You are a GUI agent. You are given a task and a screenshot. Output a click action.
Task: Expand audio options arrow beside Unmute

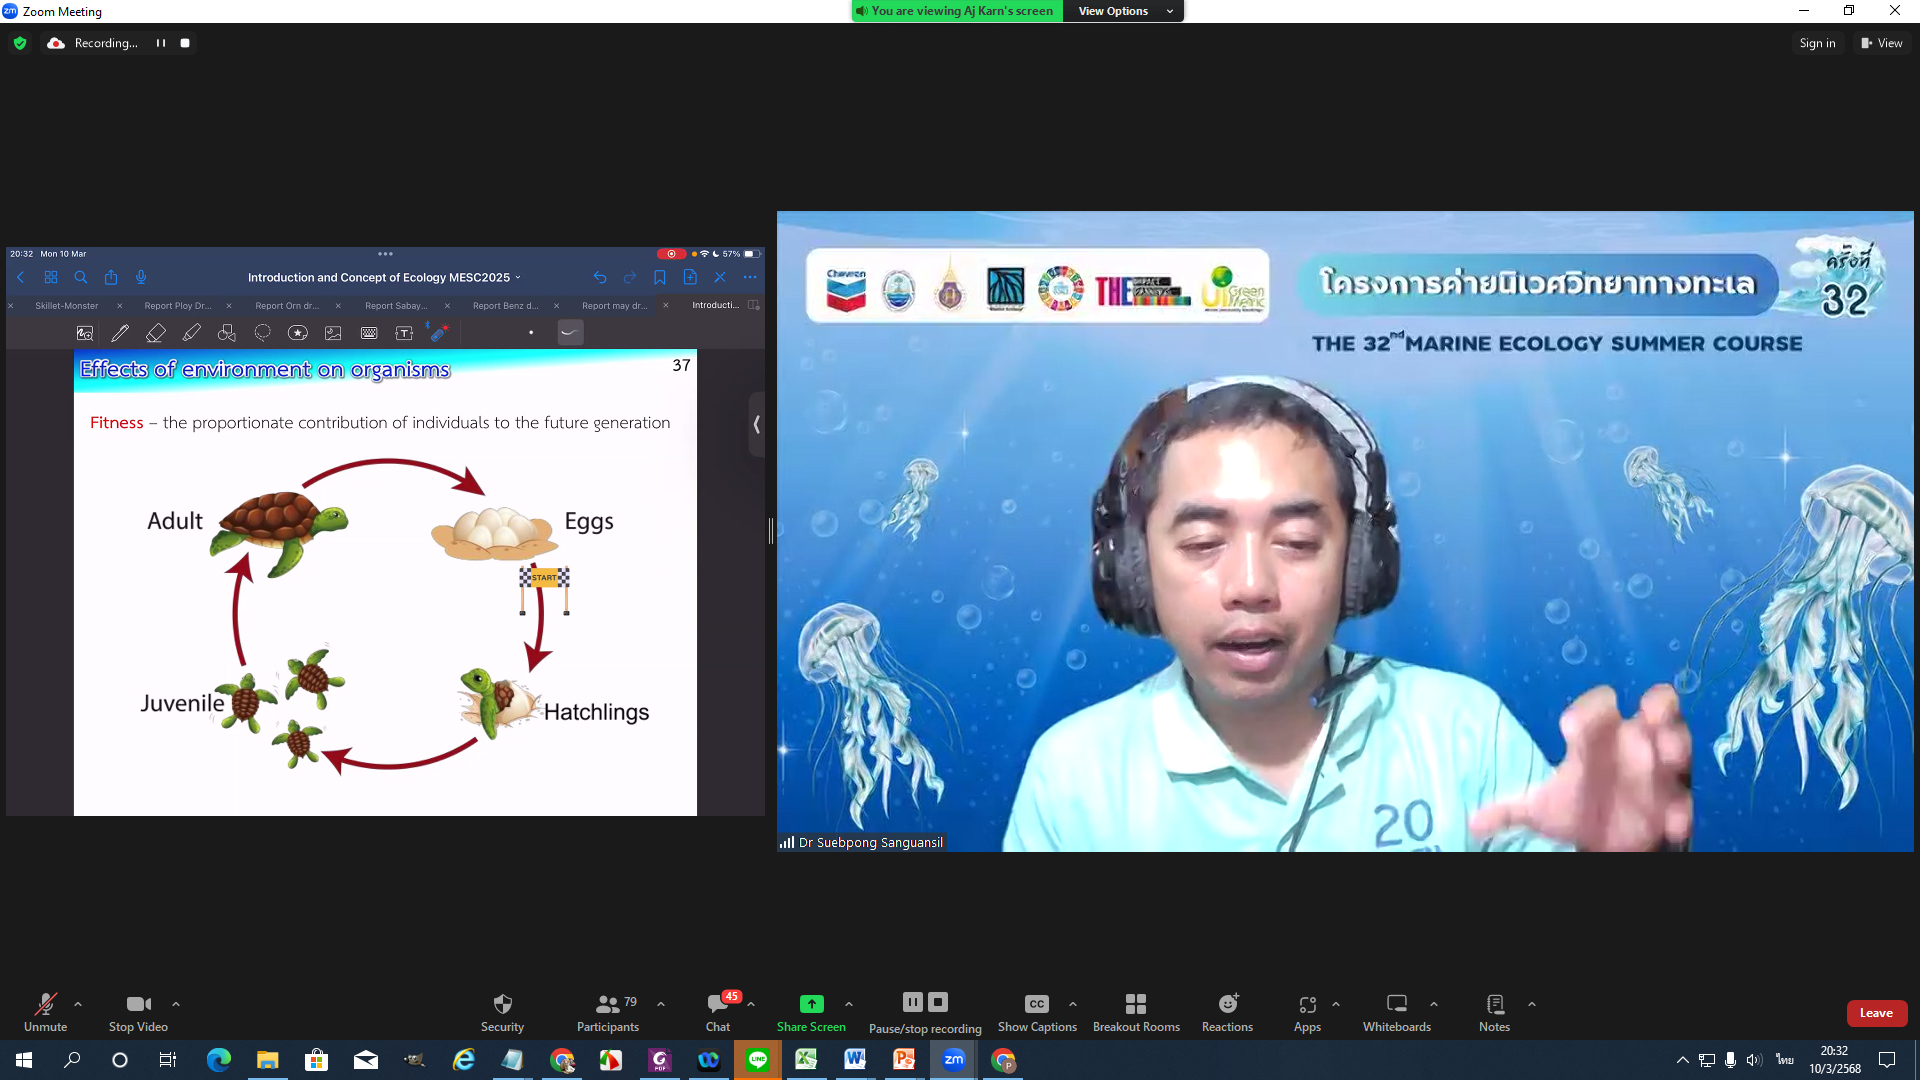(x=78, y=1004)
